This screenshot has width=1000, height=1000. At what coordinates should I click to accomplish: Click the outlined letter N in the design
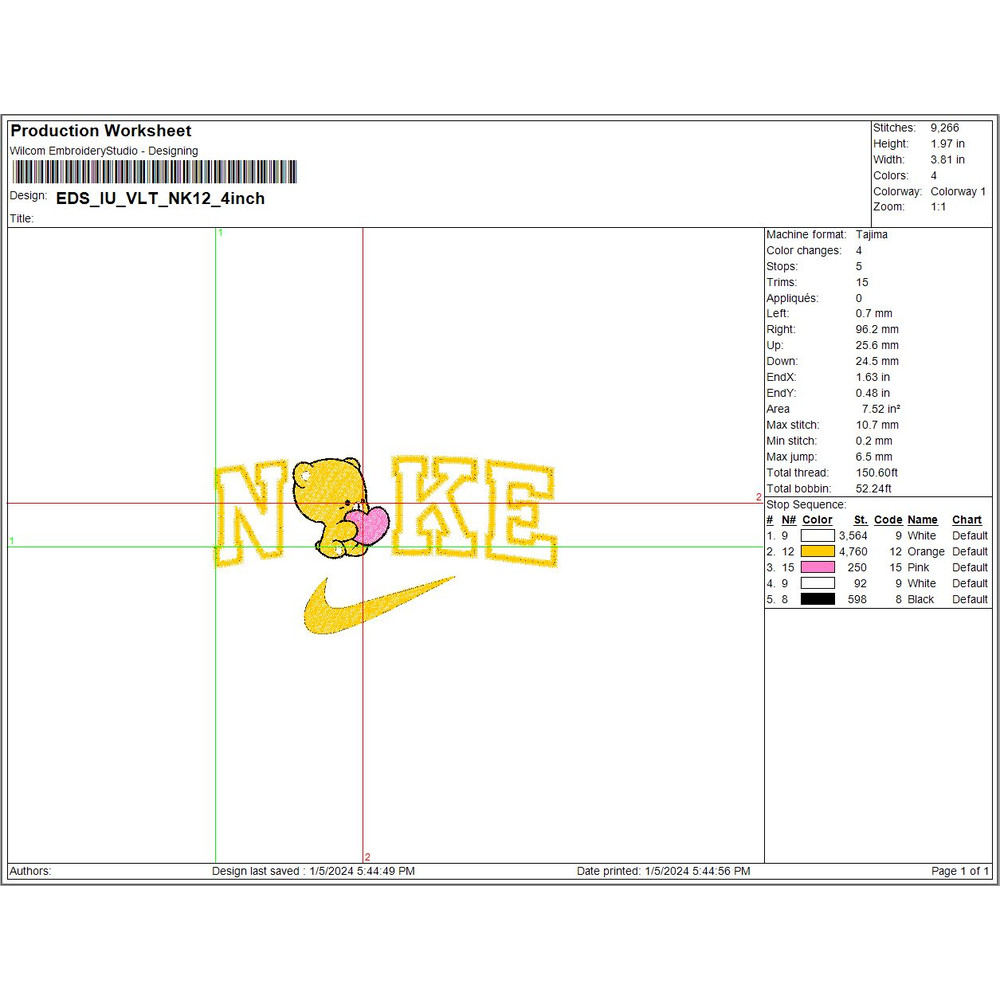248,512
